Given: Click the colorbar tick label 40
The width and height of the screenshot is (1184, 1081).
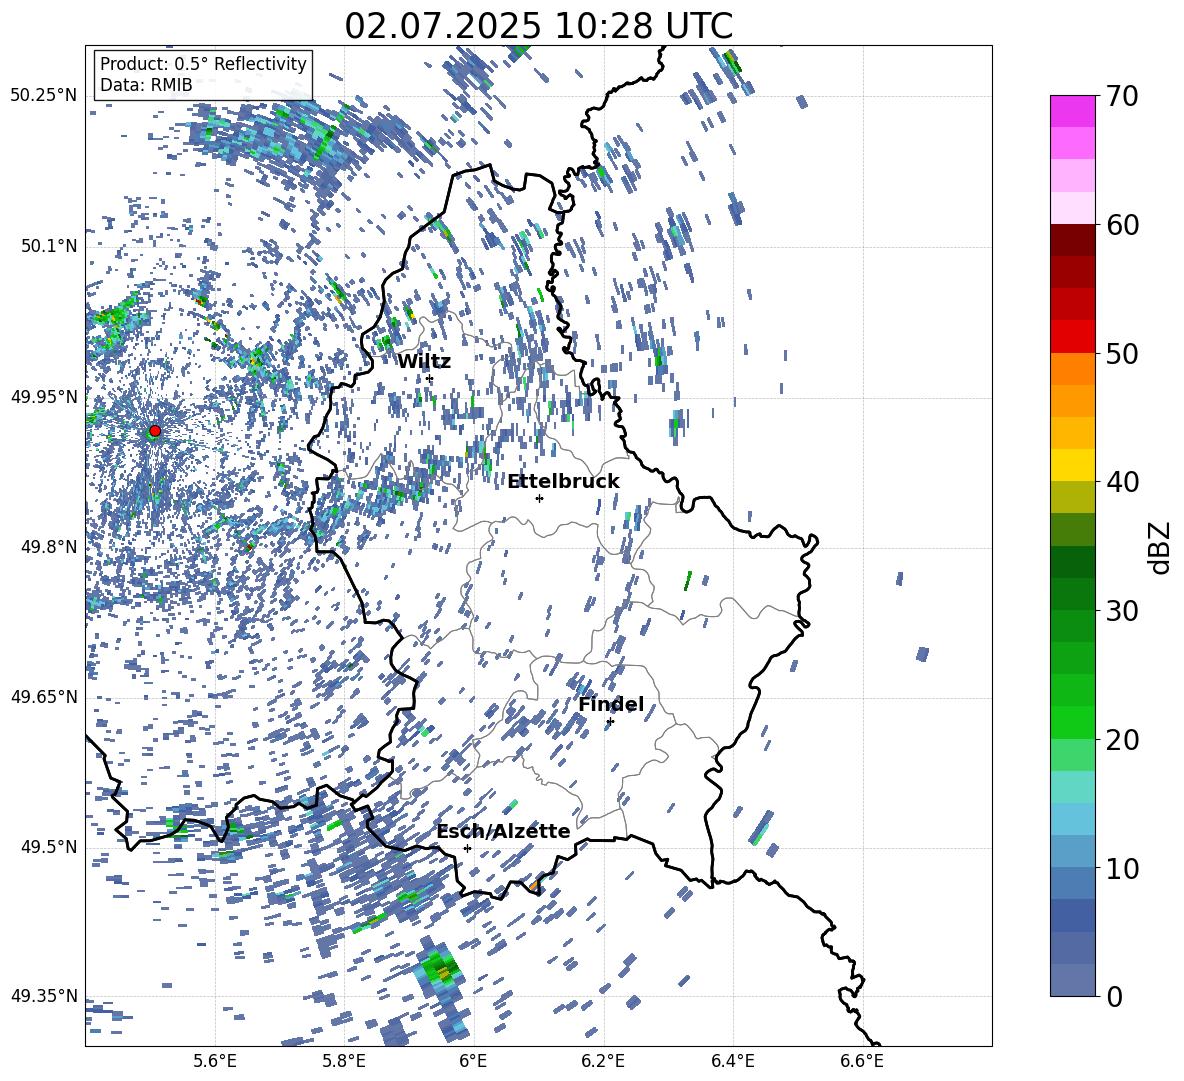Looking at the screenshot, I should coord(1122,482).
